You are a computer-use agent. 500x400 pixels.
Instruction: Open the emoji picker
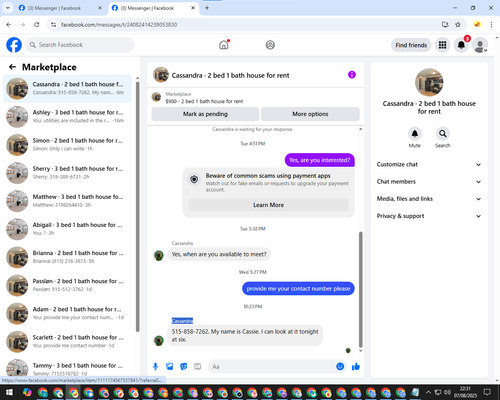[340, 367]
